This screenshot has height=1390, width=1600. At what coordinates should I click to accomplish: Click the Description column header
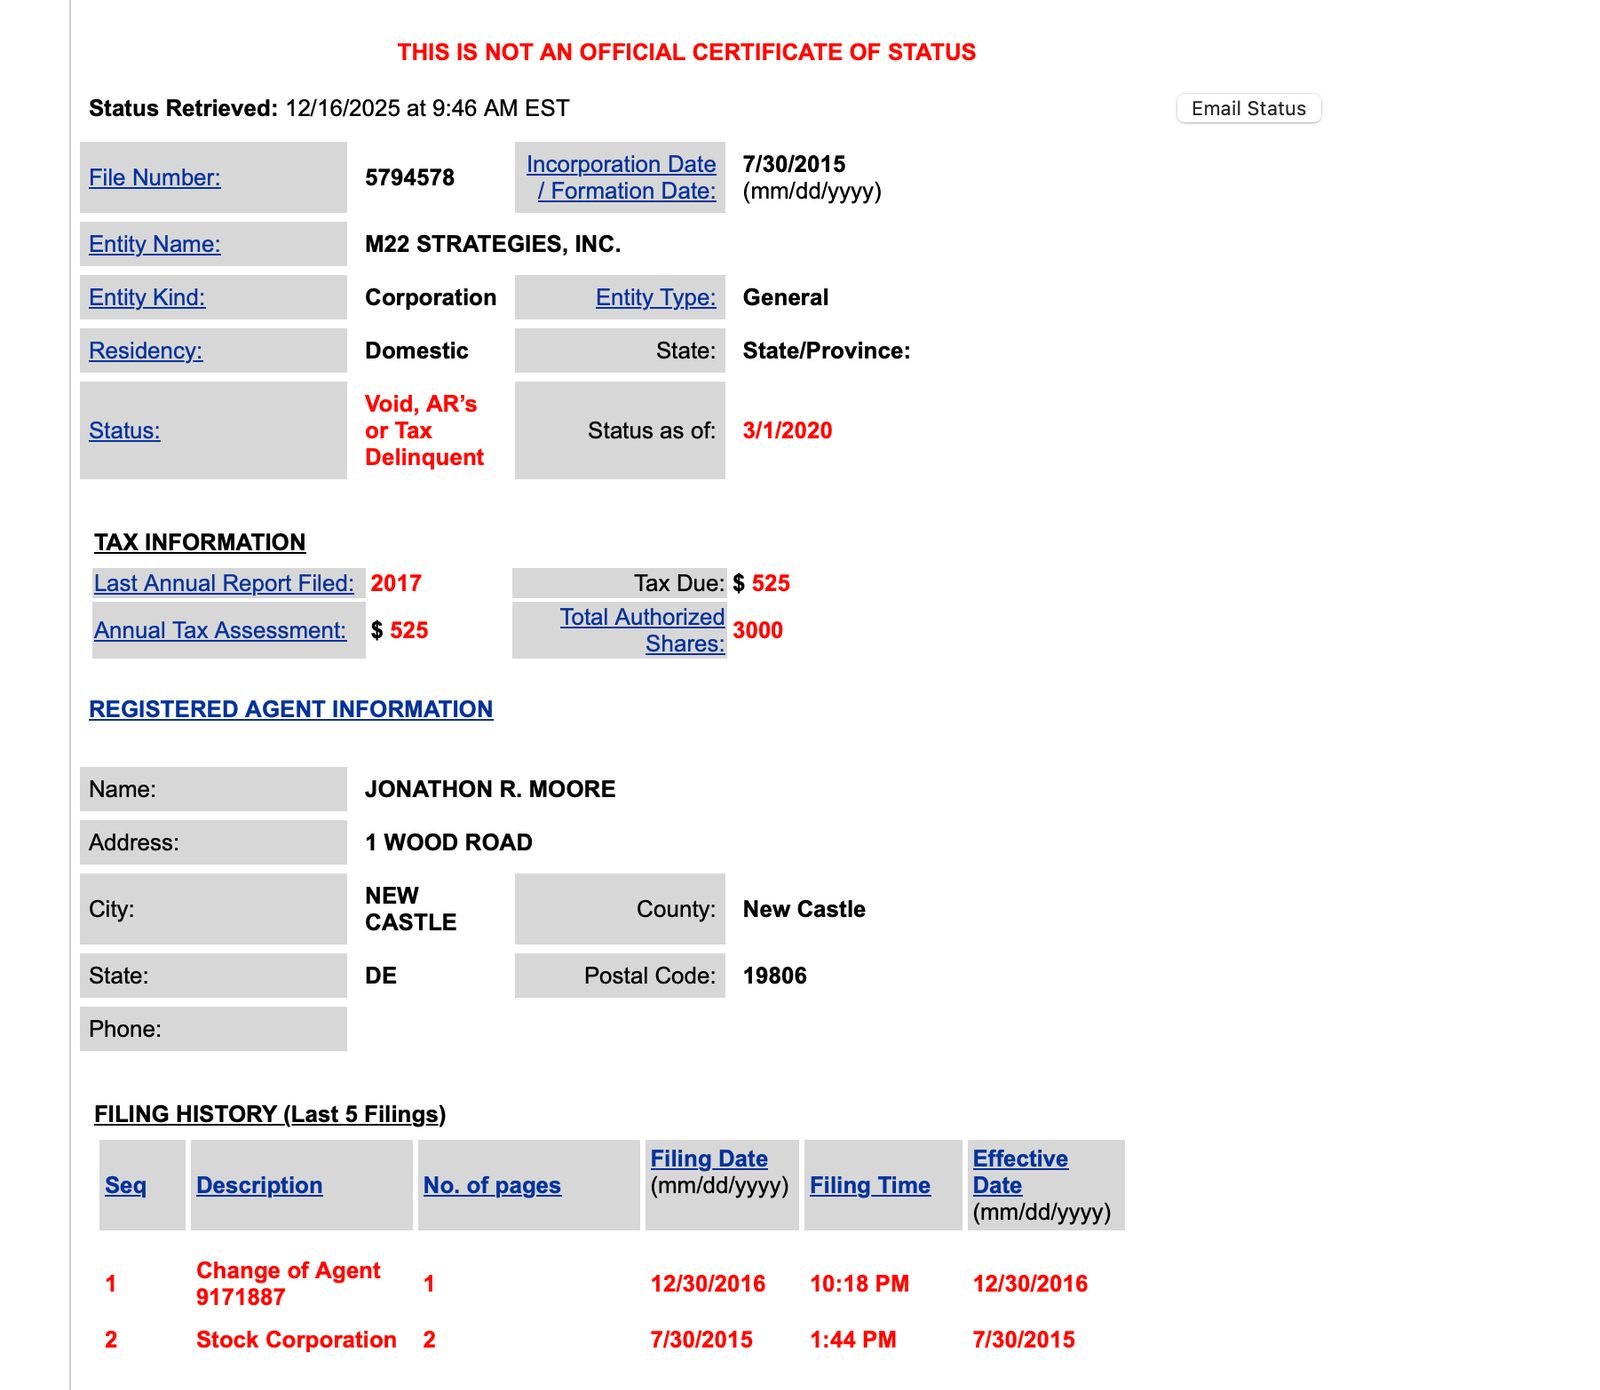click(259, 1185)
